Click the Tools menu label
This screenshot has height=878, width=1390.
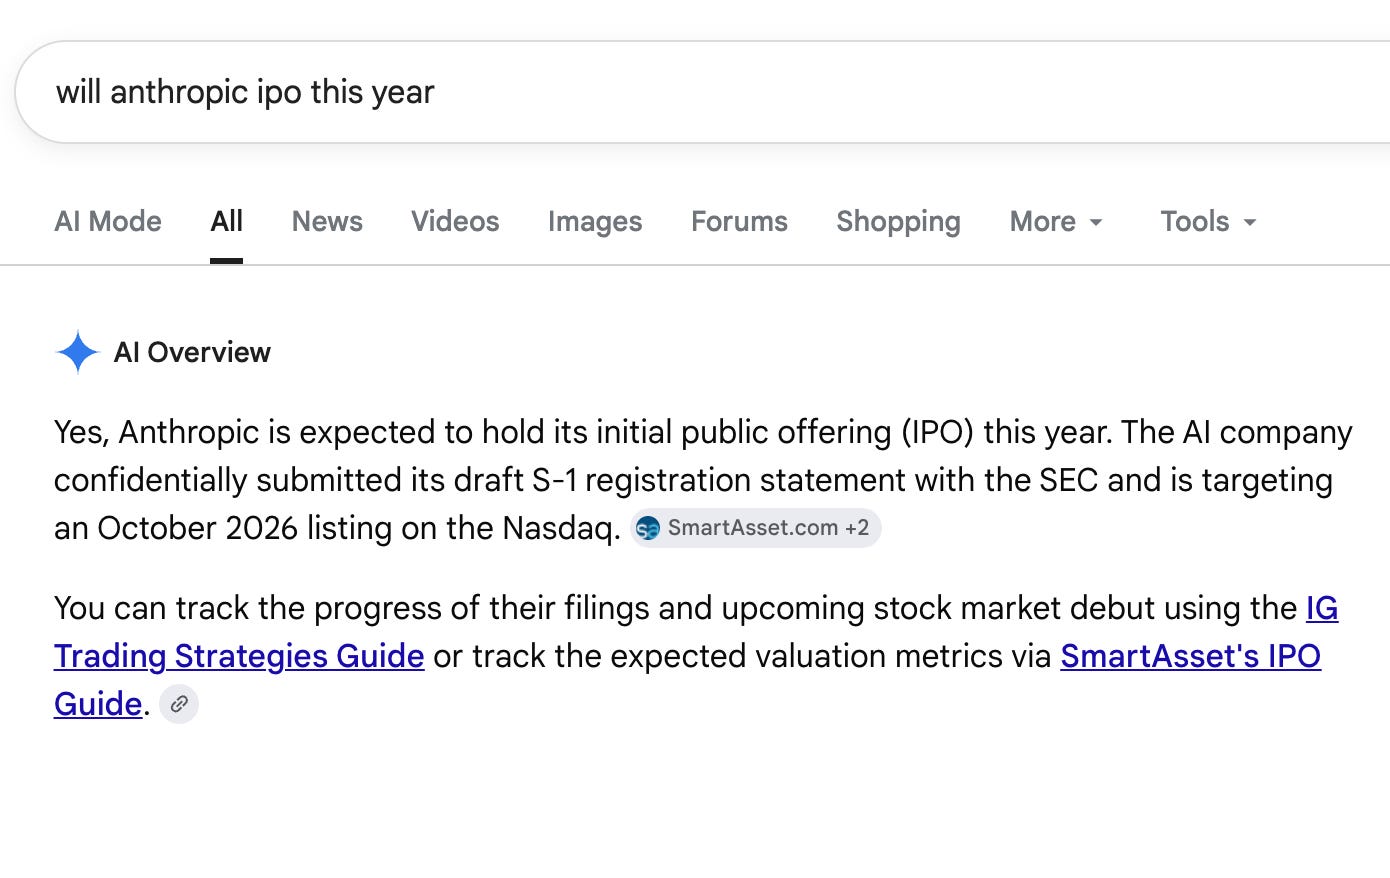point(1195,221)
